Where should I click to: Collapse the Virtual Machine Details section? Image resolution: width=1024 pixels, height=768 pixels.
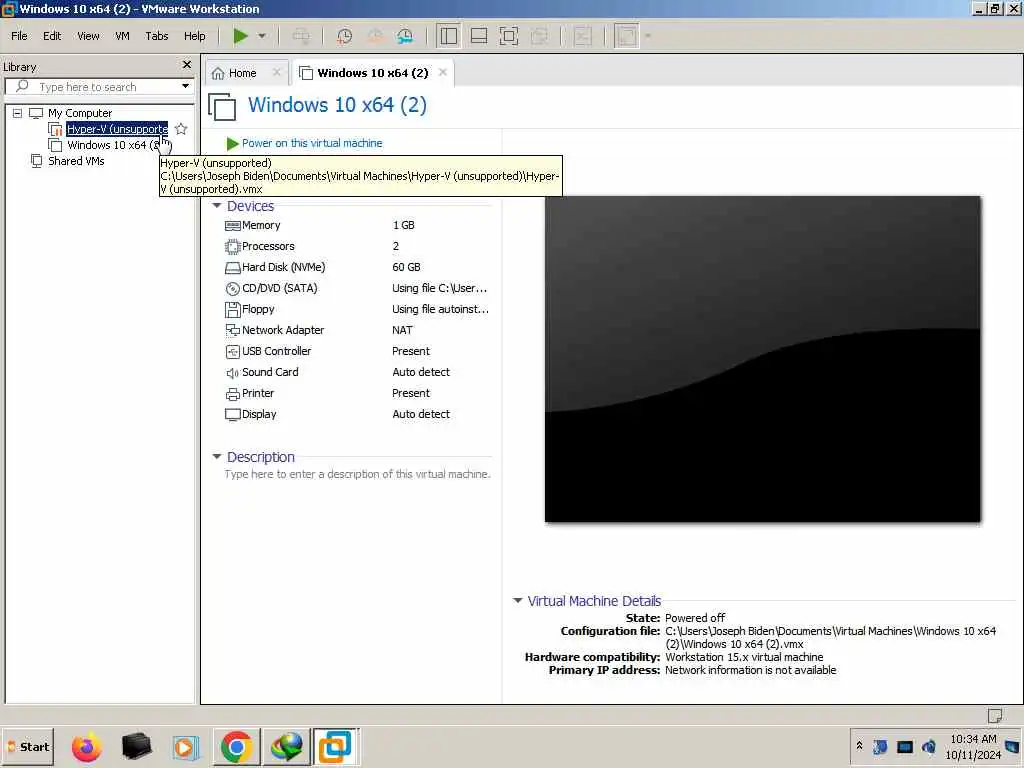point(518,600)
